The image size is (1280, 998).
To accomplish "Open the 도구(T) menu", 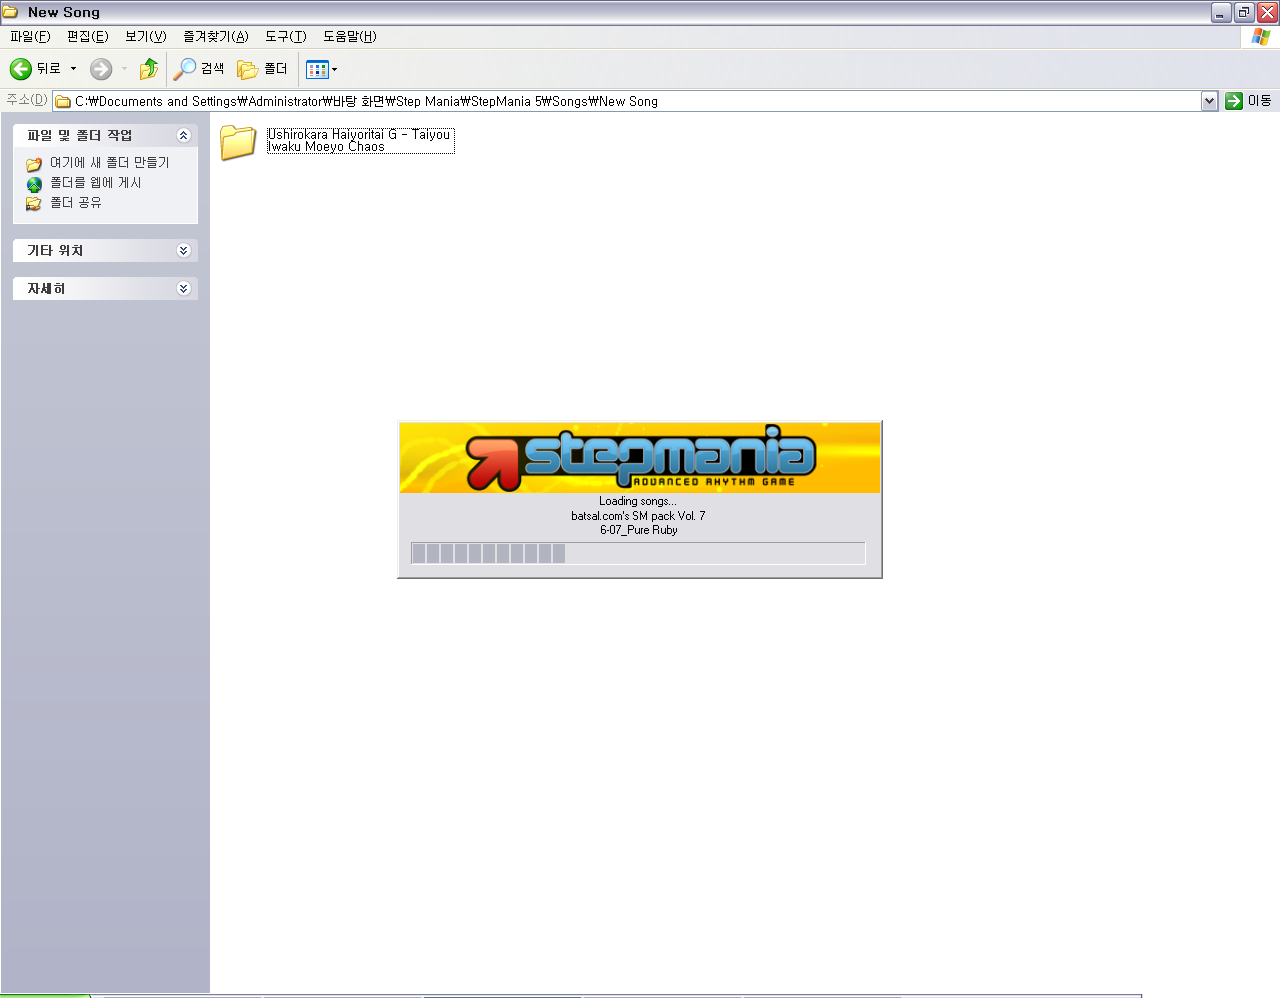I will click(286, 37).
